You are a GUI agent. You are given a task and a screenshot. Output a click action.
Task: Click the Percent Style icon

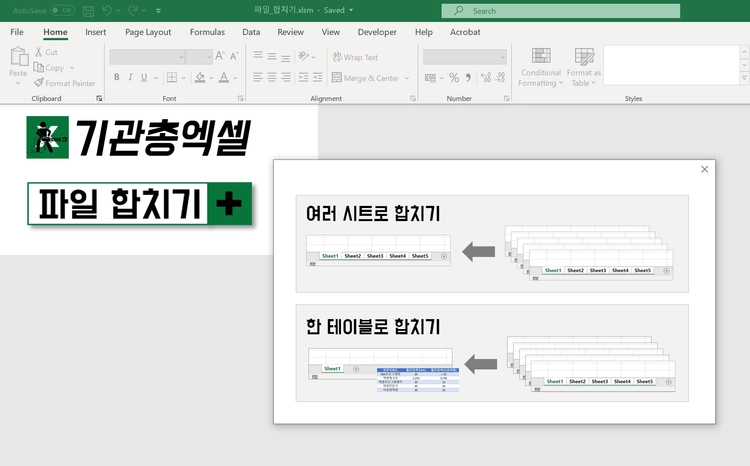(454, 78)
